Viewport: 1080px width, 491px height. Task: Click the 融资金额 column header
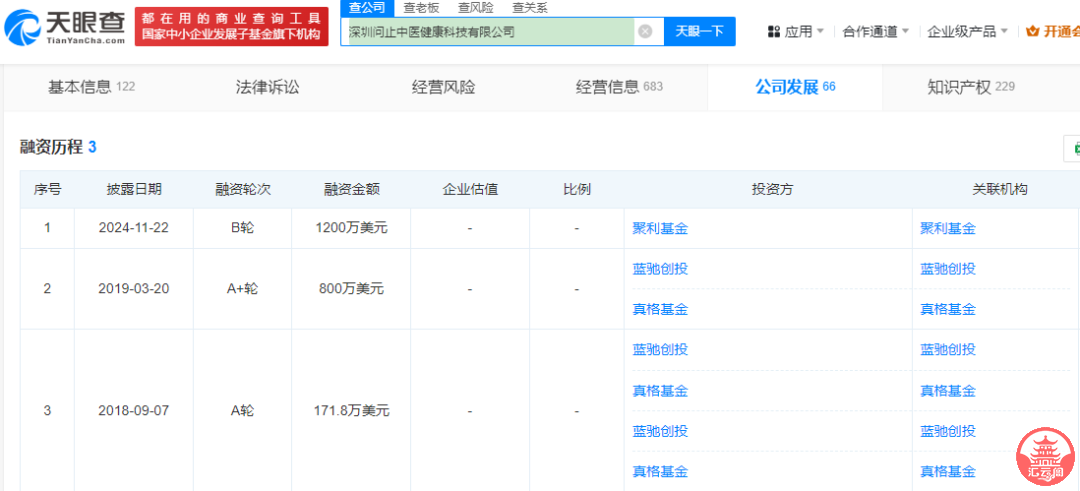pos(352,189)
